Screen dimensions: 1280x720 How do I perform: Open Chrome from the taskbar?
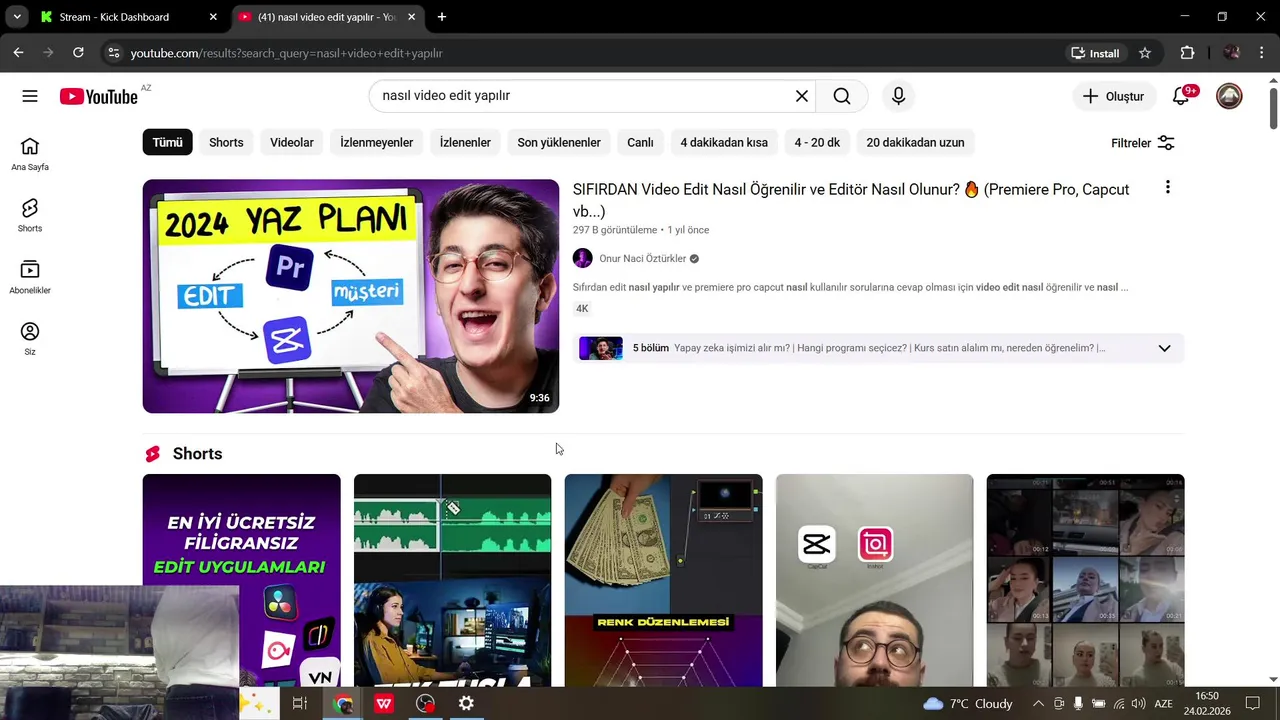tap(343, 704)
